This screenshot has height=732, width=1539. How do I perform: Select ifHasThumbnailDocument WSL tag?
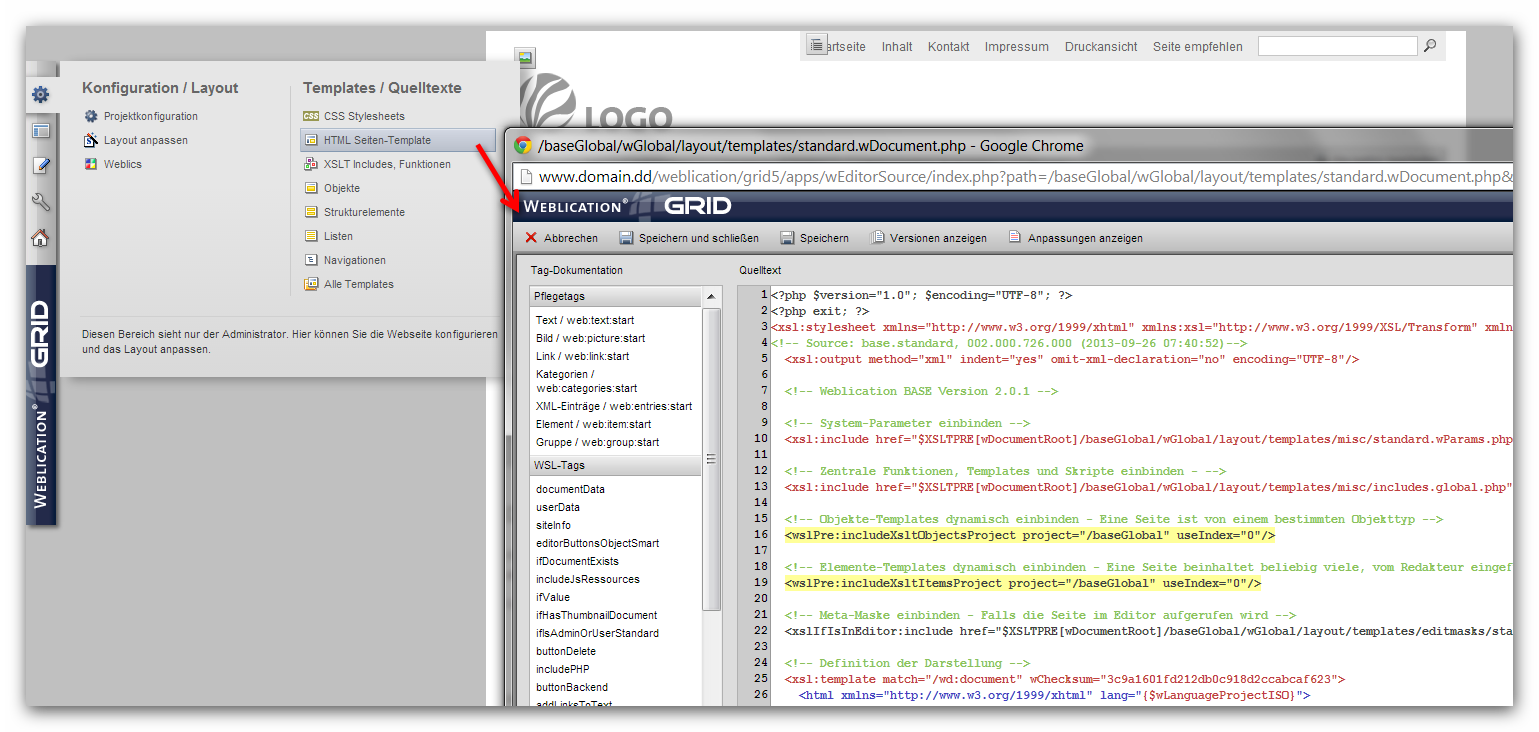point(597,615)
